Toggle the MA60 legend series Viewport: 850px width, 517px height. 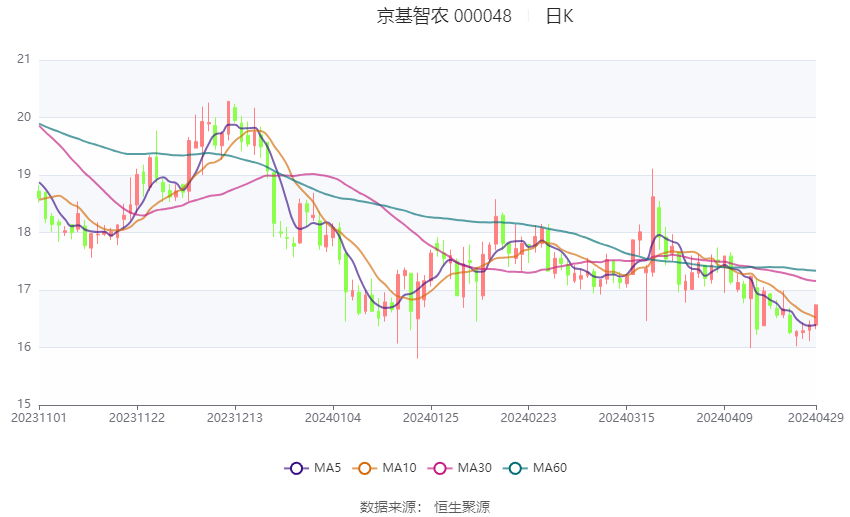535,468
